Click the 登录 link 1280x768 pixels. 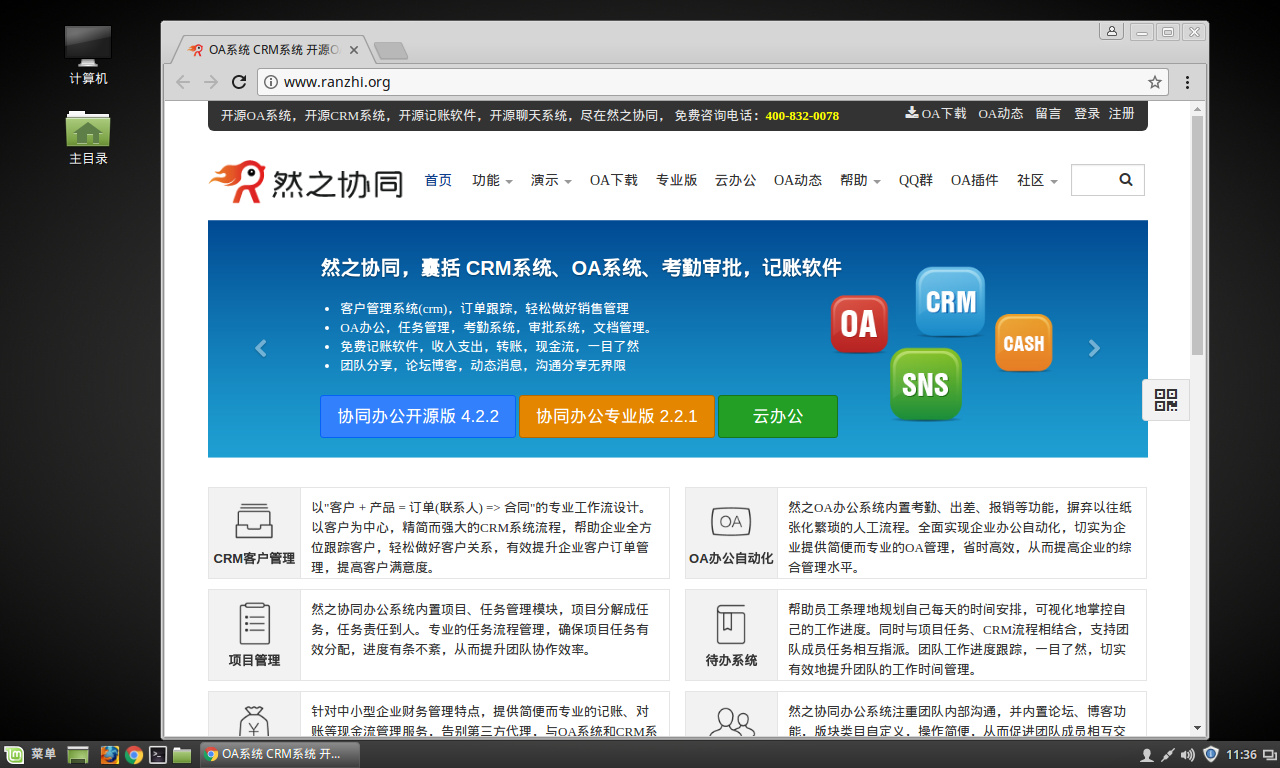[x=1087, y=114]
